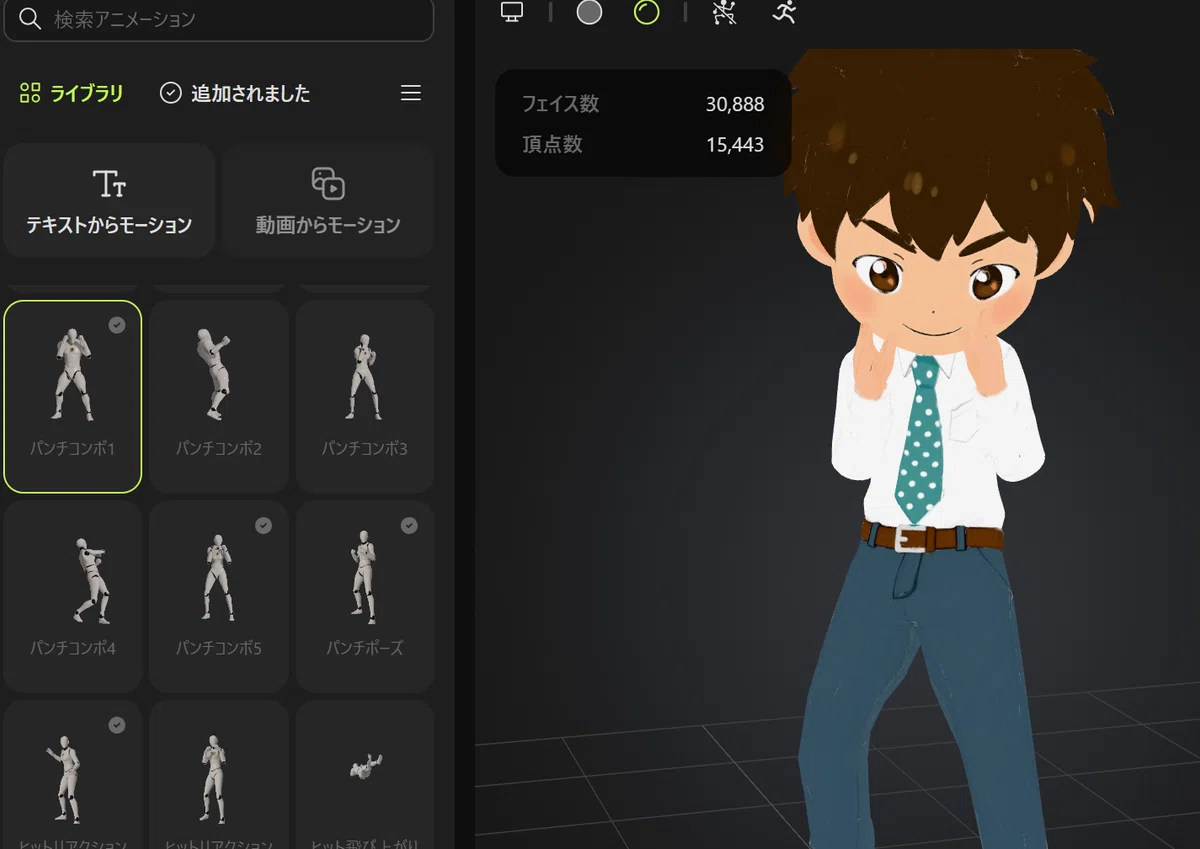Click the monitor display icon in viewport toolbar
Viewport: 1200px width, 849px height.
point(512,12)
